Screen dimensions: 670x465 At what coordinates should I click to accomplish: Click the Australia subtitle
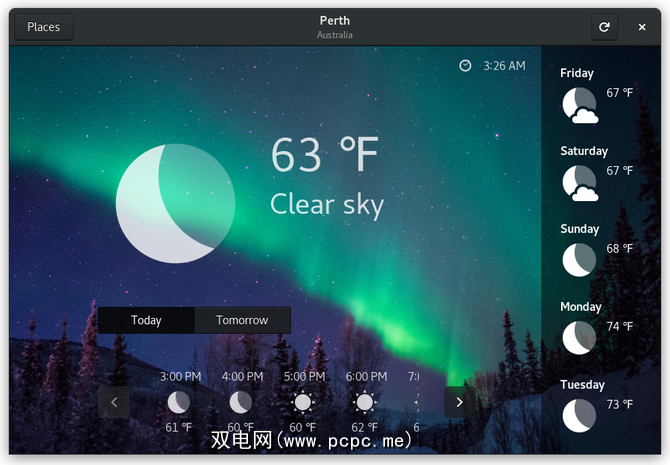pyautogui.click(x=335, y=35)
